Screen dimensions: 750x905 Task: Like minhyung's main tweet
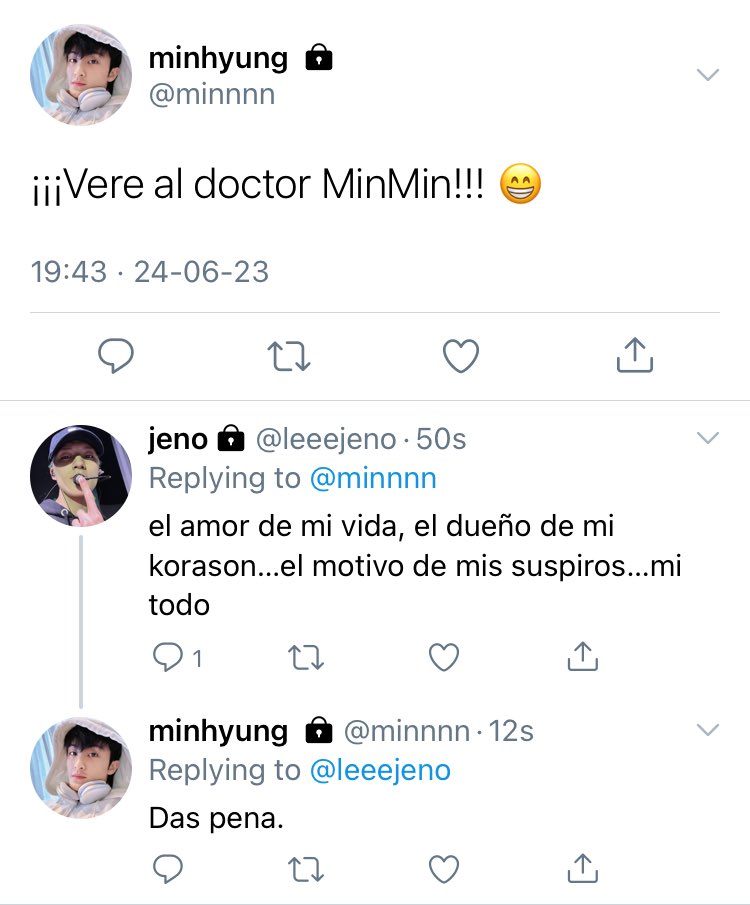(x=461, y=356)
